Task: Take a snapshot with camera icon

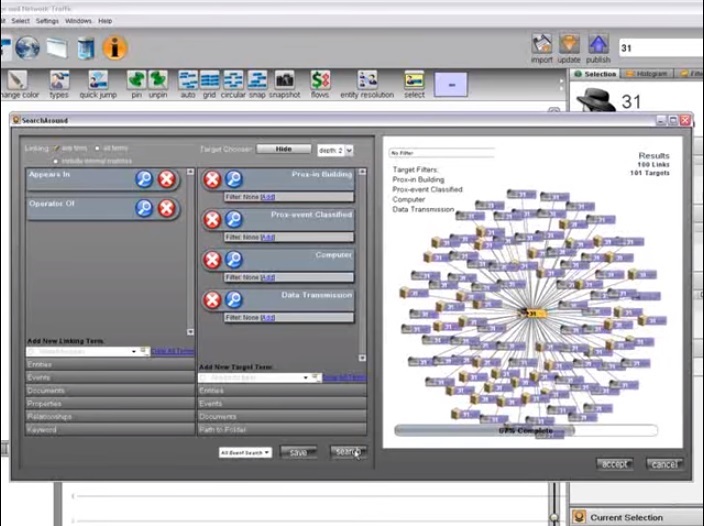Action: click(285, 81)
